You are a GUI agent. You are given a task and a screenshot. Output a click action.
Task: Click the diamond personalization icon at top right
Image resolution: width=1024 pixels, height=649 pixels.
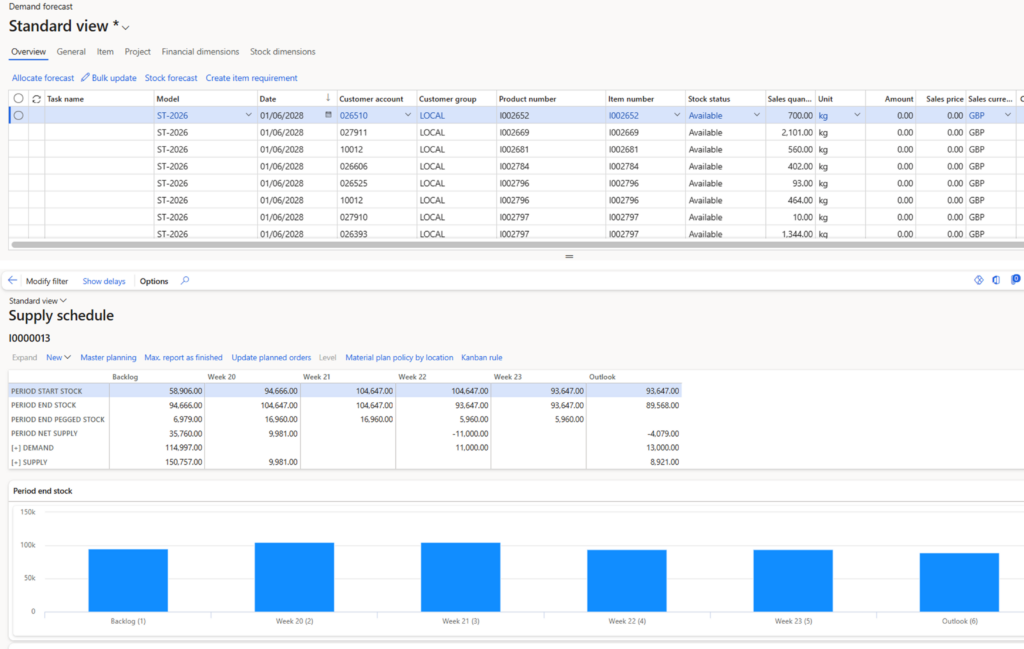tap(978, 280)
